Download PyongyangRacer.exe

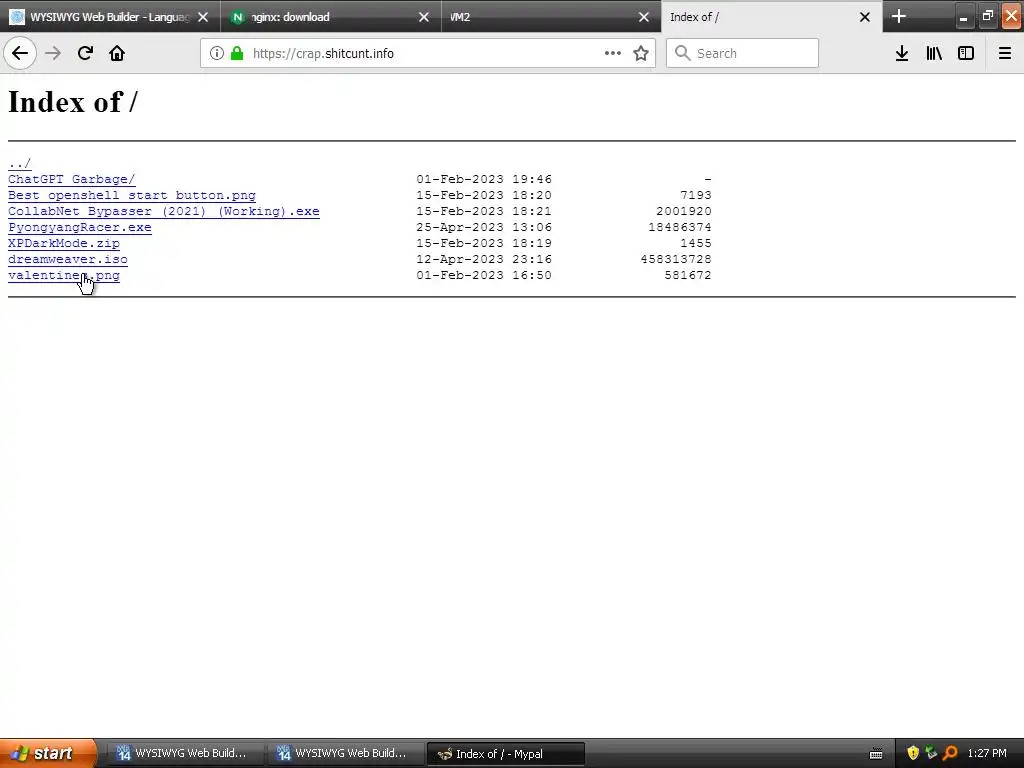click(80, 227)
